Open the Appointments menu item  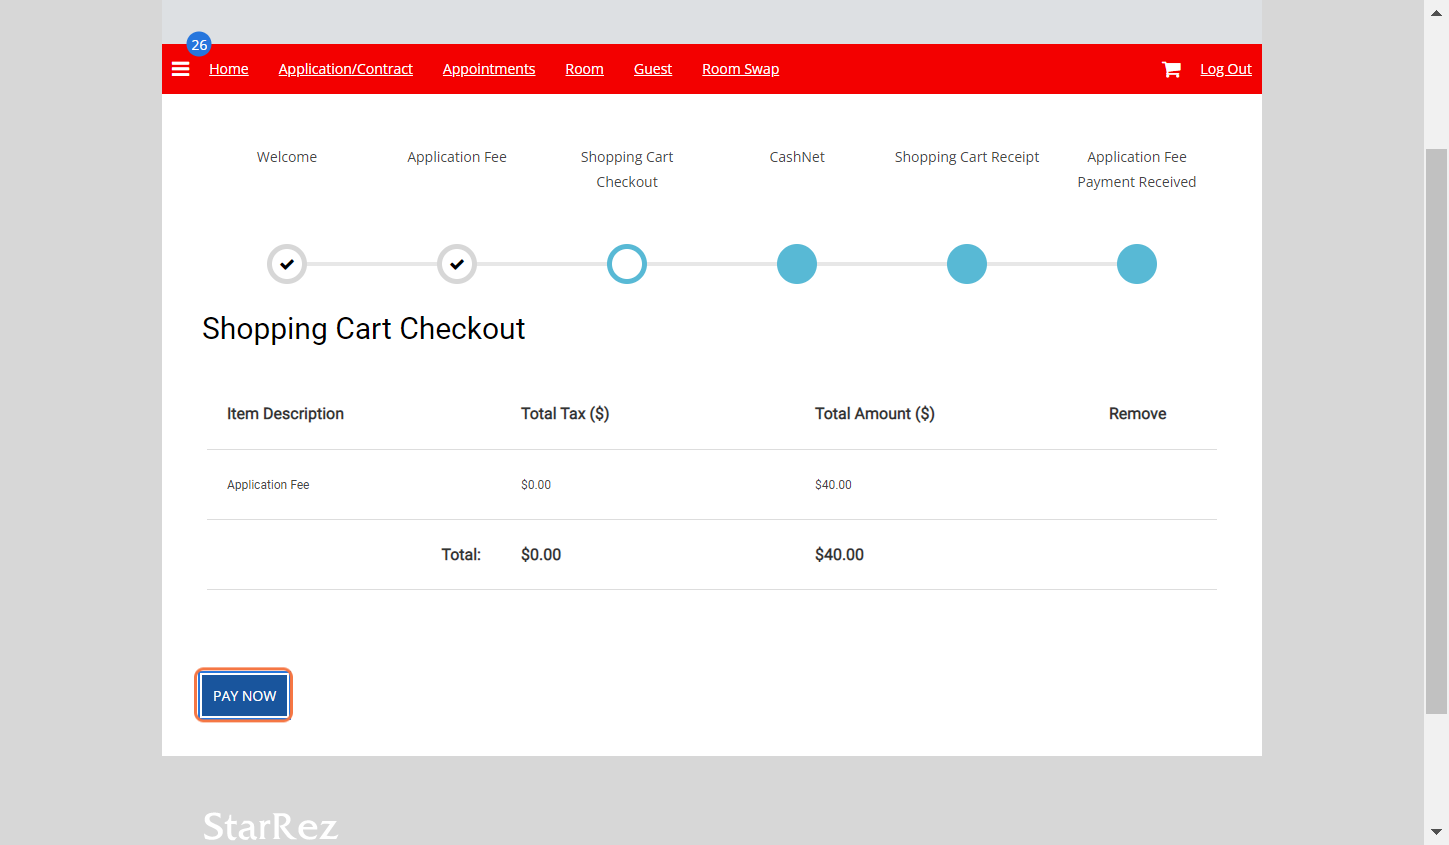pos(489,69)
